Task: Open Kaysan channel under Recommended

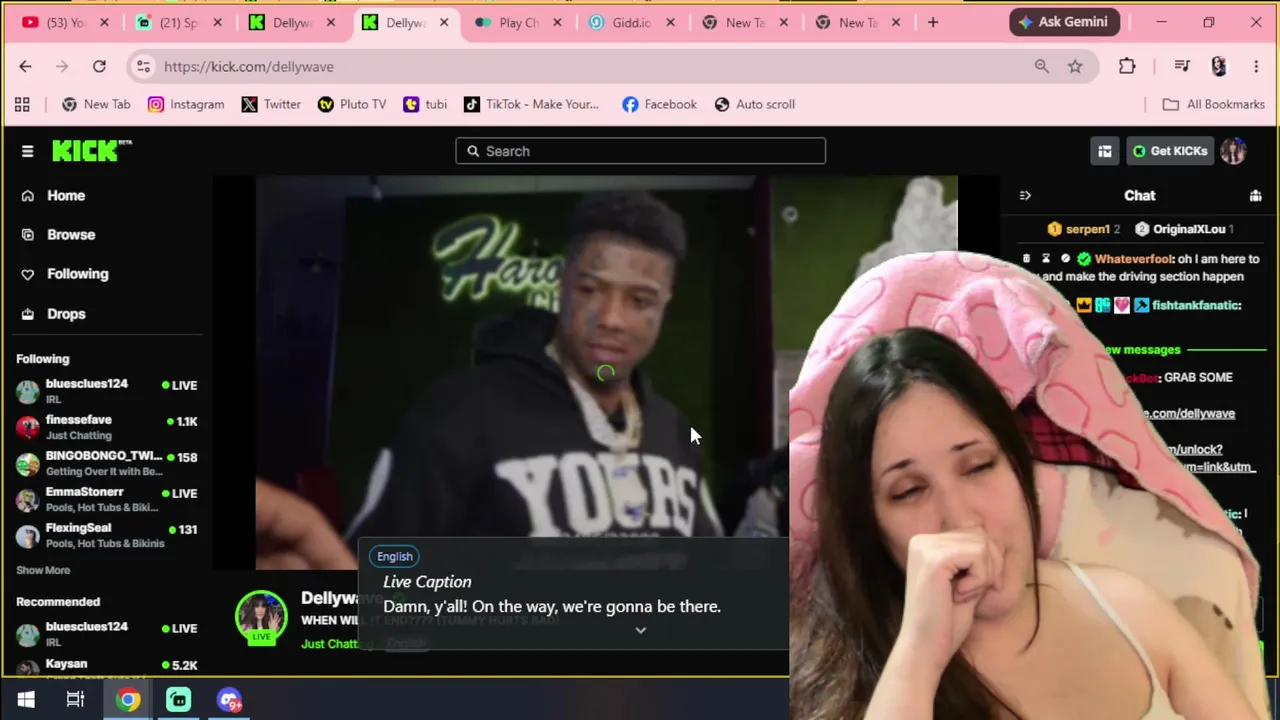Action: (106, 665)
